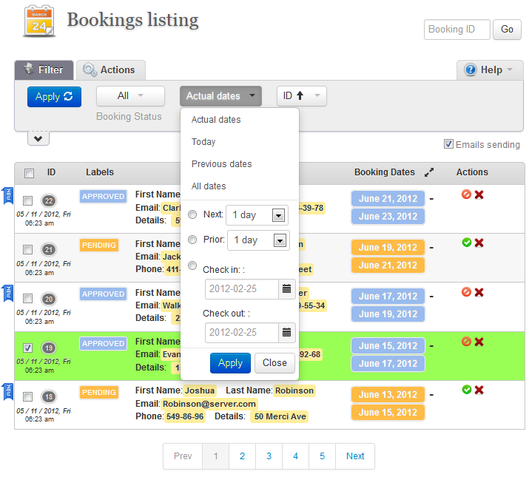Click the New ribbon marker on booking 18
This screenshot has width=529, height=477.
pyautogui.click(x=8, y=392)
